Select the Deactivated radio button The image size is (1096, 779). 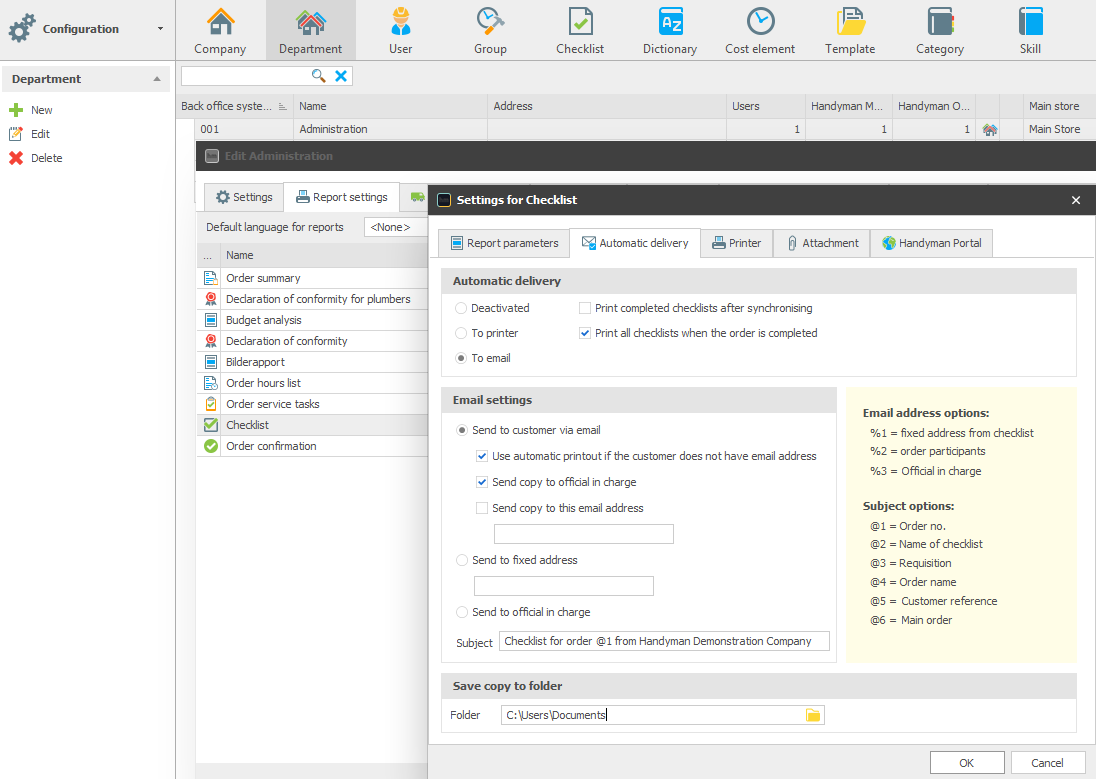(x=461, y=308)
